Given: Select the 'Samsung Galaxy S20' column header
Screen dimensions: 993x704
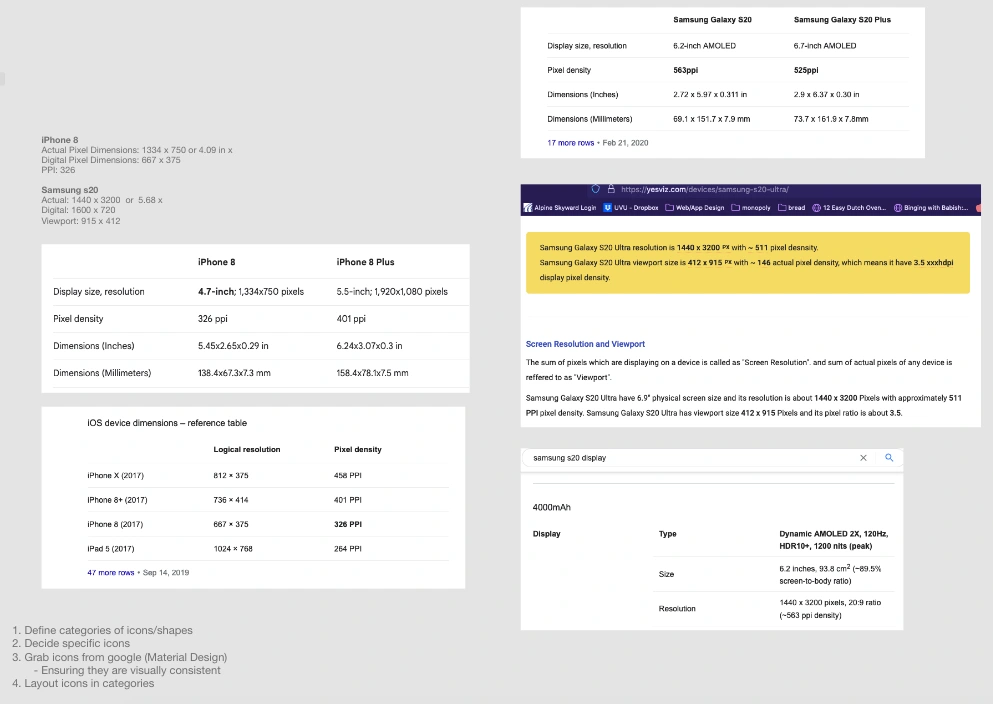Looking at the screenshot, I should click(x=712, y=20).
